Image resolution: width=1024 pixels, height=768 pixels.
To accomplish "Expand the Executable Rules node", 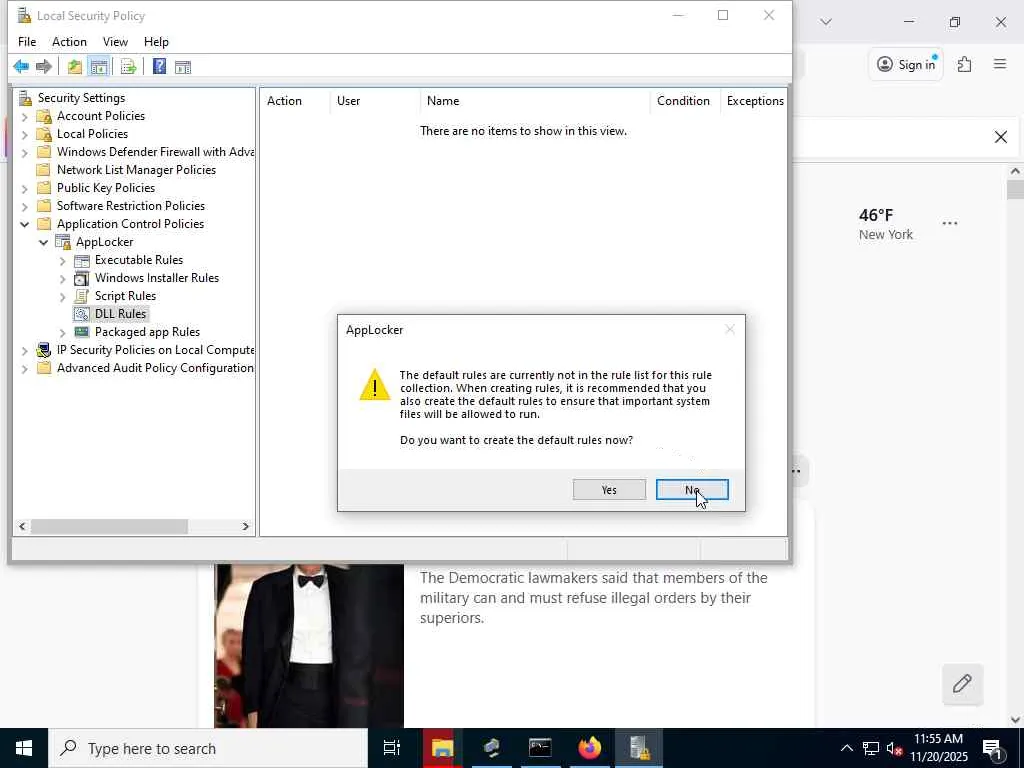I will click(x=63, y=261).
